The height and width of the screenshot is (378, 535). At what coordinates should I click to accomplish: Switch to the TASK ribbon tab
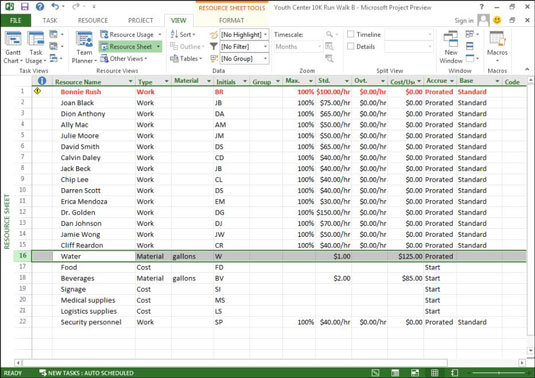tap(50, 20)
